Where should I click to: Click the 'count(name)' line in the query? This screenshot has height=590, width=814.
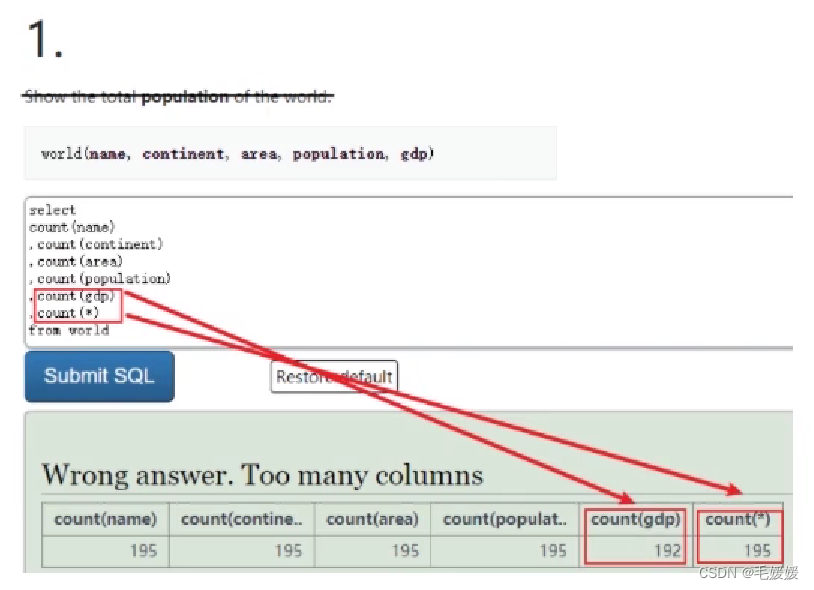(72, 227)
